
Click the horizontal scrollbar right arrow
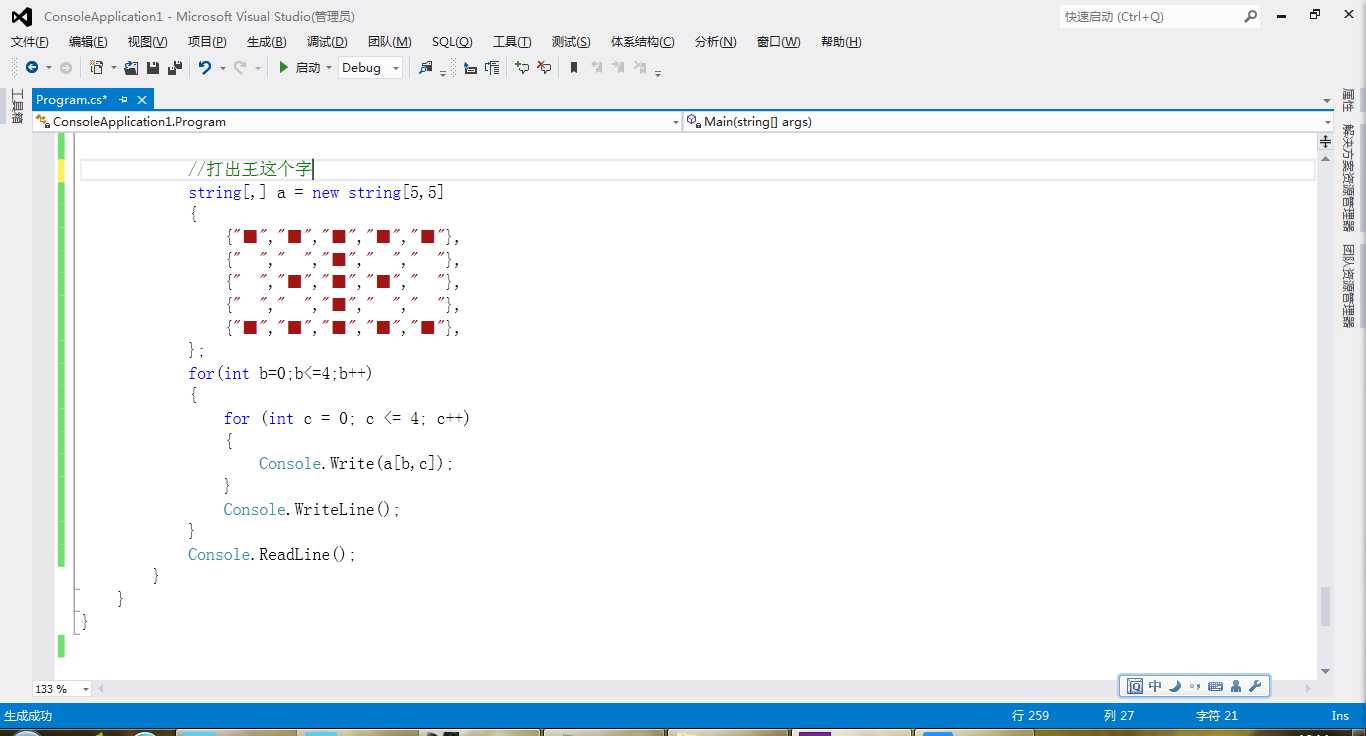pos(1308,689)
